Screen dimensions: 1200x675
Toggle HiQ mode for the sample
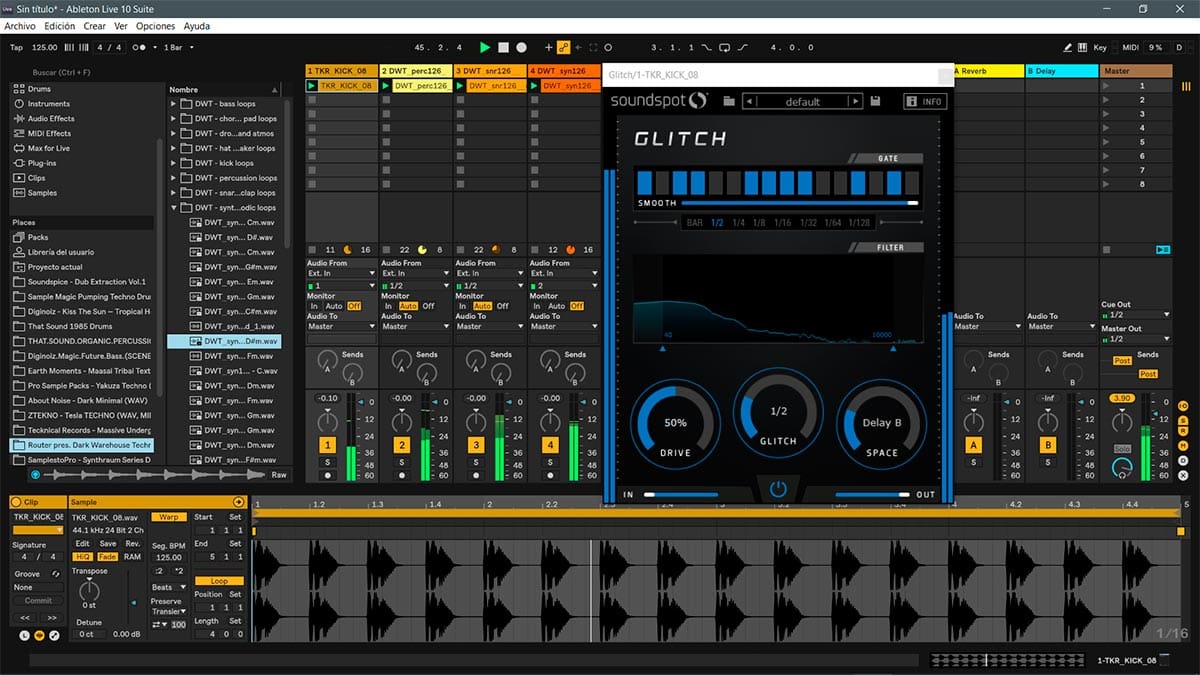pyautogui.click(x=84, y=556)
